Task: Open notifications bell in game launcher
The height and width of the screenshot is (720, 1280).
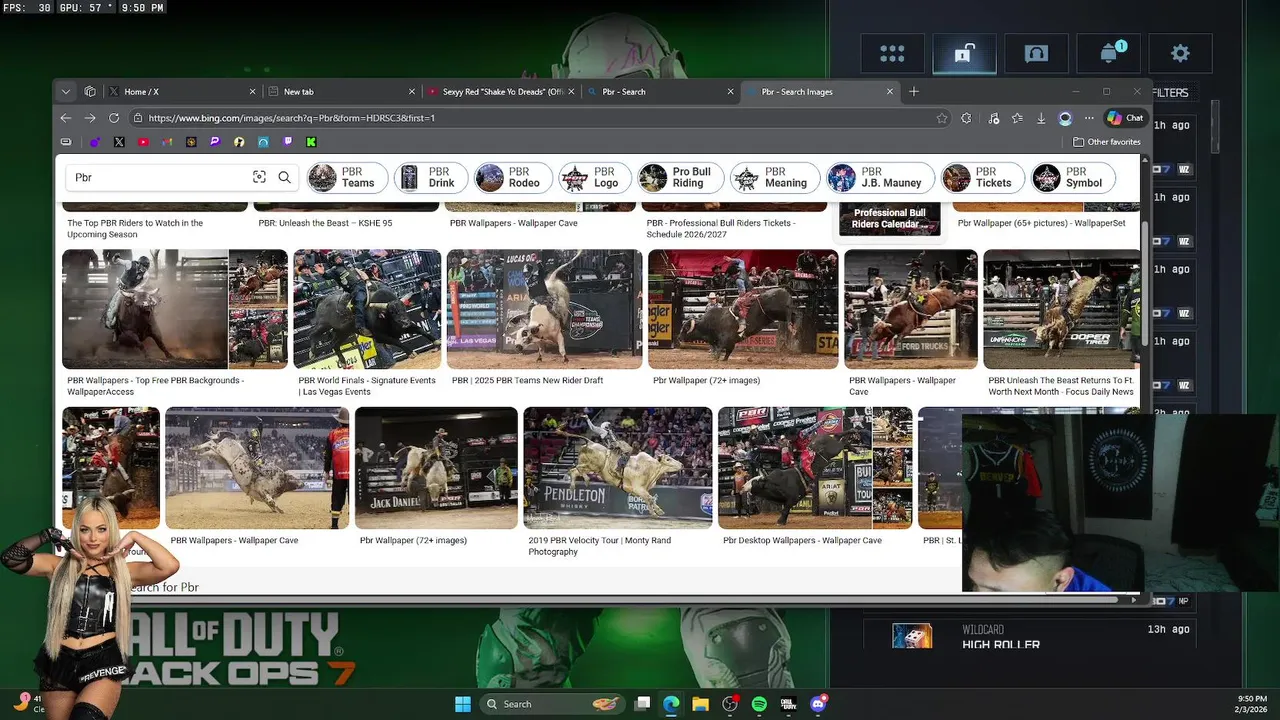Action: tap(1109, 54)
